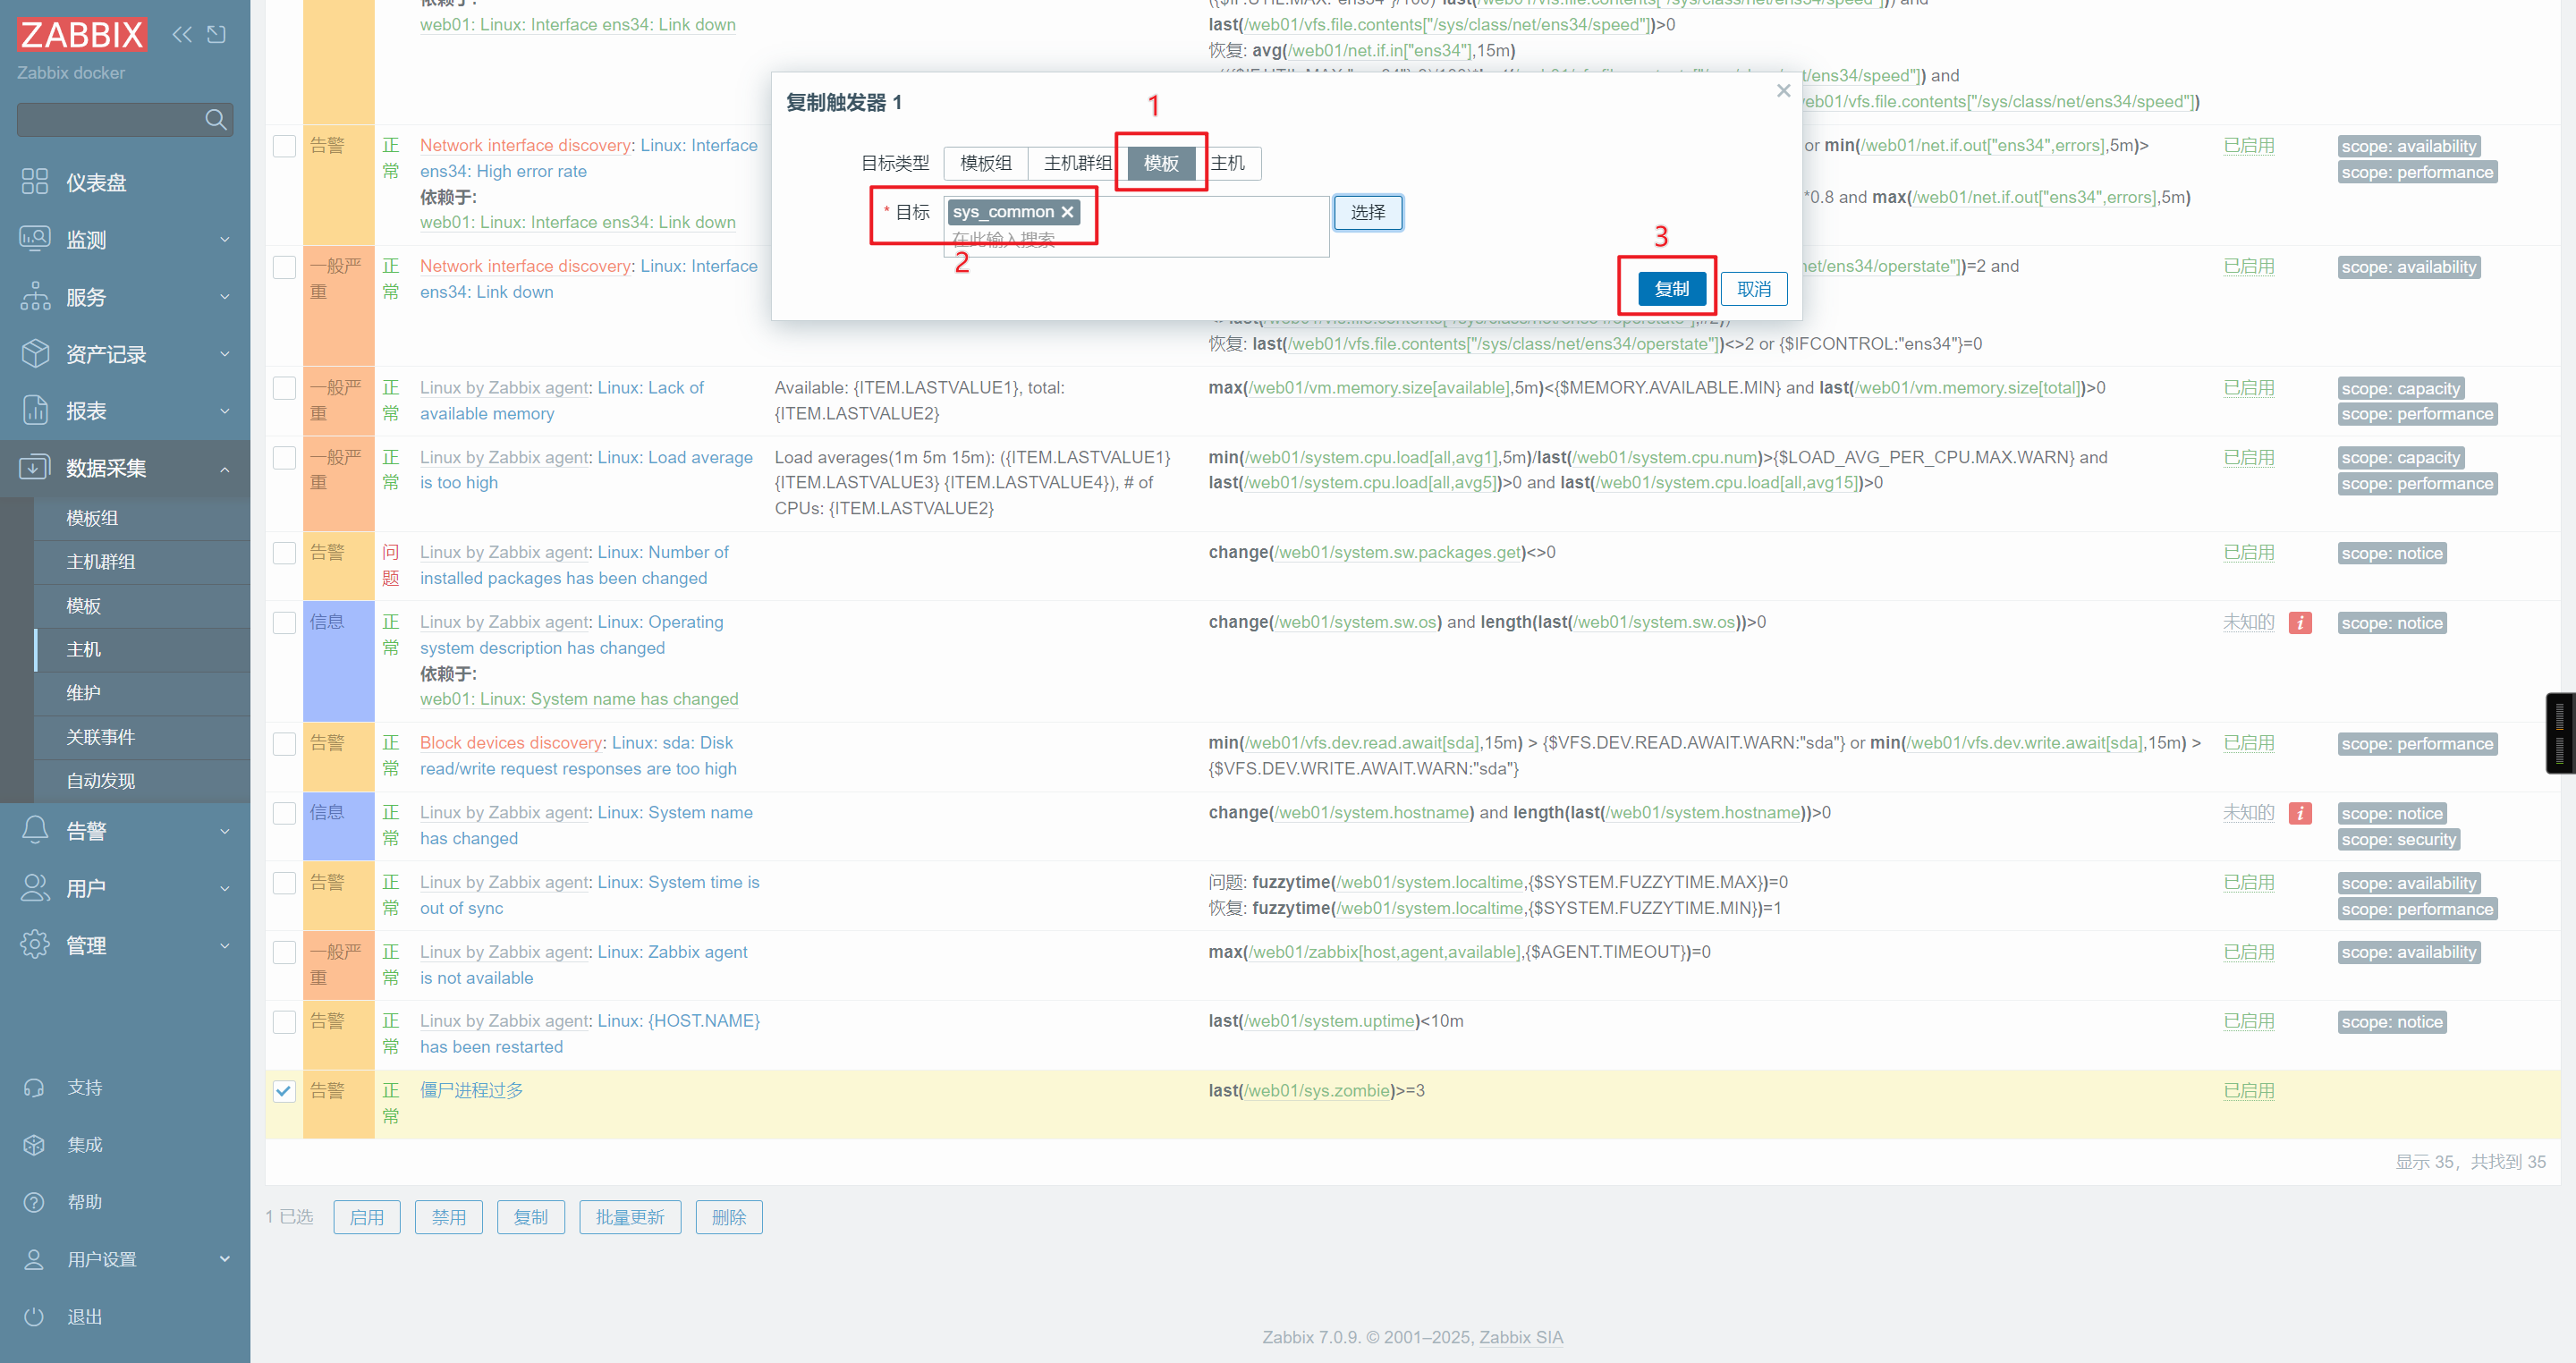This screenshot has height=1363, width=2576.
Task: Collapse the 数据采集 menu chevron
Action: (x=225, y=468)
